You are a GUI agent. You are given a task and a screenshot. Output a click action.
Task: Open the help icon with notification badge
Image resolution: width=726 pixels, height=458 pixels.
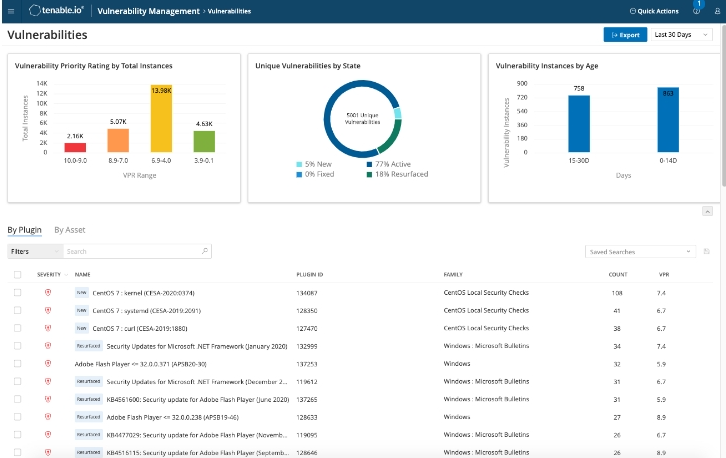(696, 11)
